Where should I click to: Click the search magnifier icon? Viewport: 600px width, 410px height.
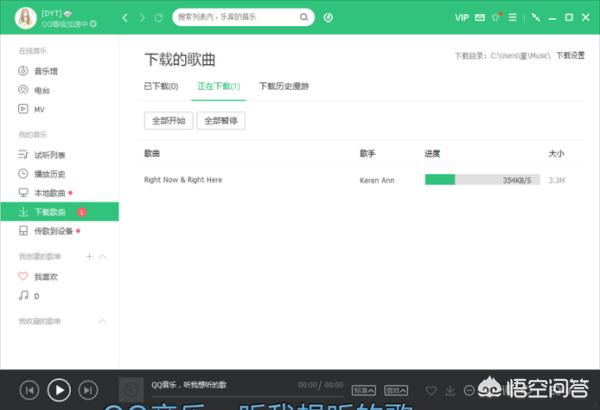300,17
